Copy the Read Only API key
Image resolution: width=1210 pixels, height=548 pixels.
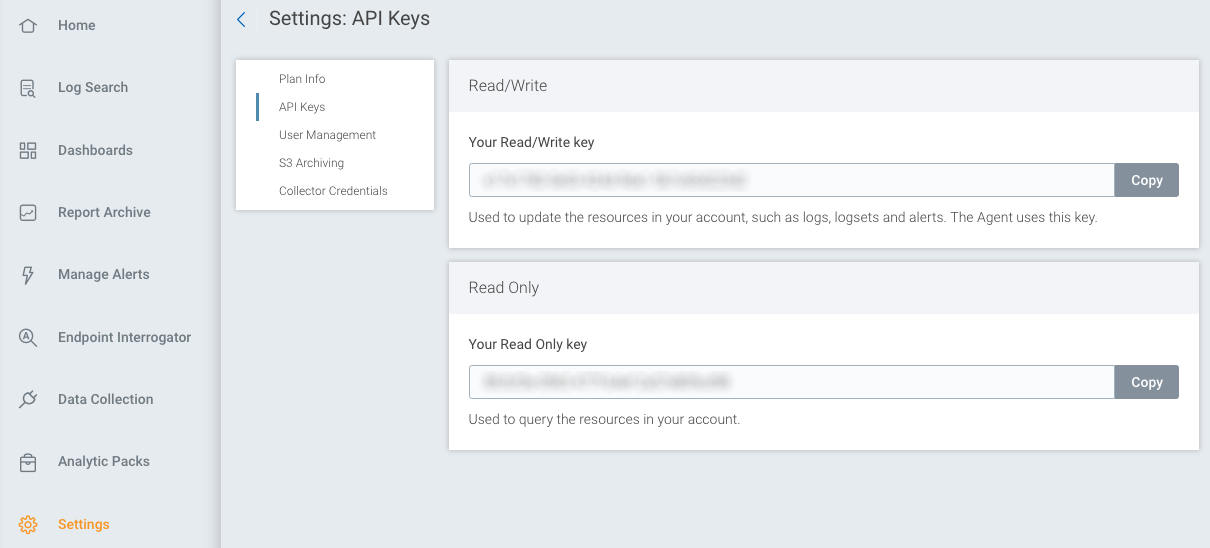click(1146, 382)
